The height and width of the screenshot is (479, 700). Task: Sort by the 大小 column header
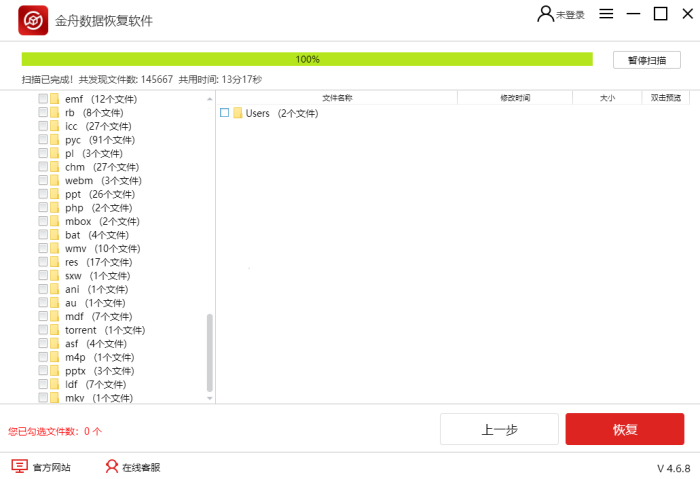(x=607, y=98)
